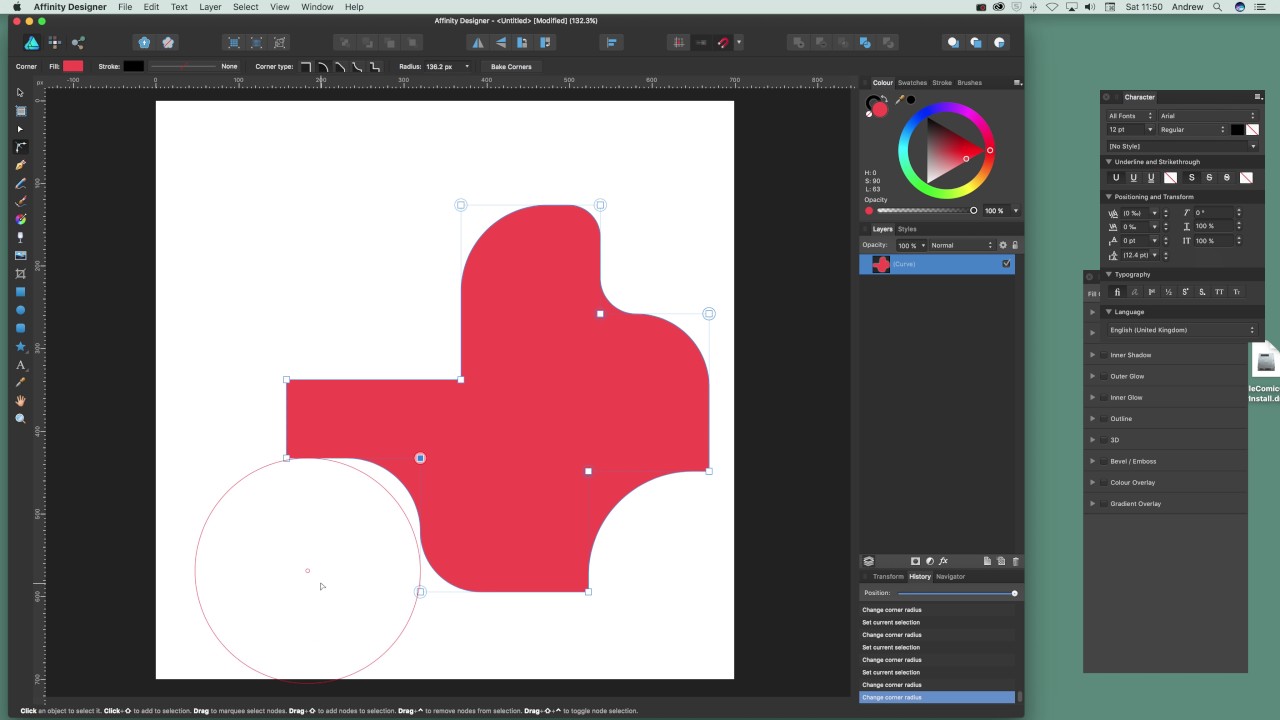This screenshot has width=1280, height=720.
Task: Toggle the layer lock icon
Action: click(x=1014, y=245)
